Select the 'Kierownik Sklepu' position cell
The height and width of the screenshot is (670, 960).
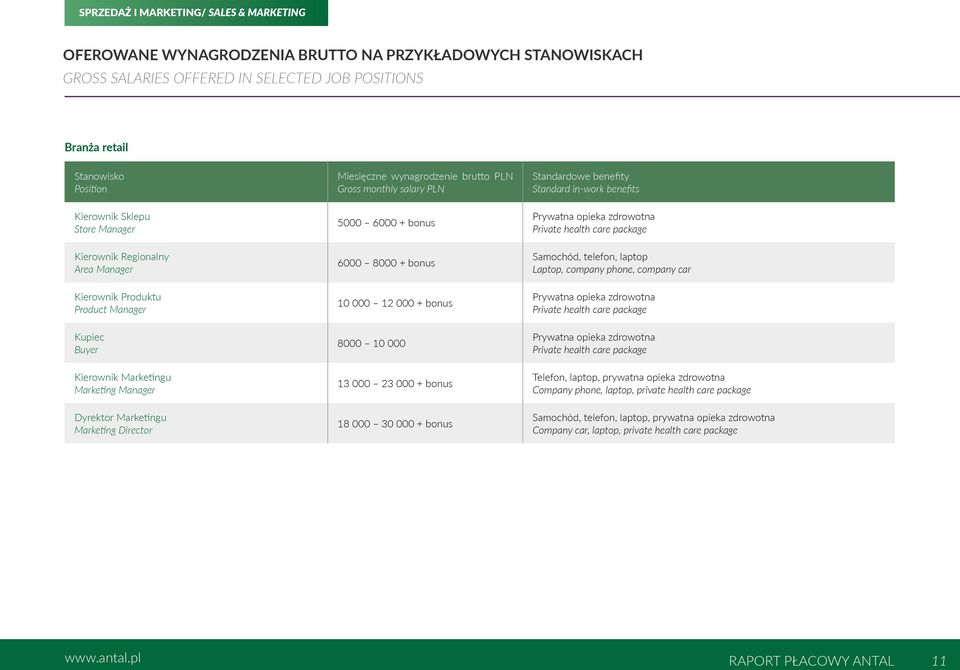click(196, 222)
